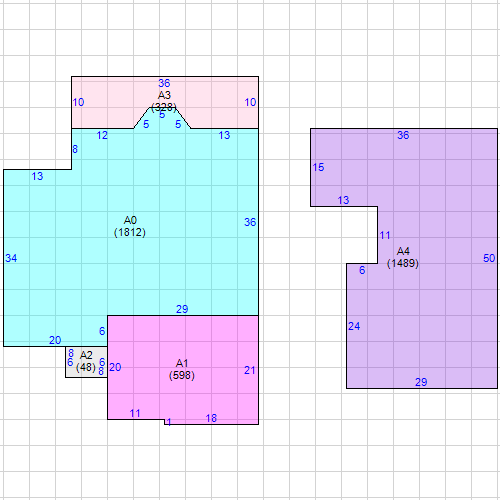Click the 20 dimension inside magenta A1
500x500 pixels.
[x=115, y=367]
